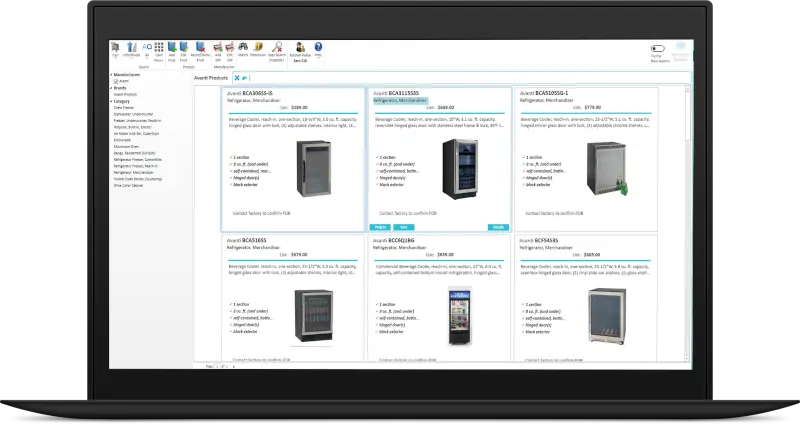Click the binoculars search icon
The image size is (800, 424).
pos(243,47)
